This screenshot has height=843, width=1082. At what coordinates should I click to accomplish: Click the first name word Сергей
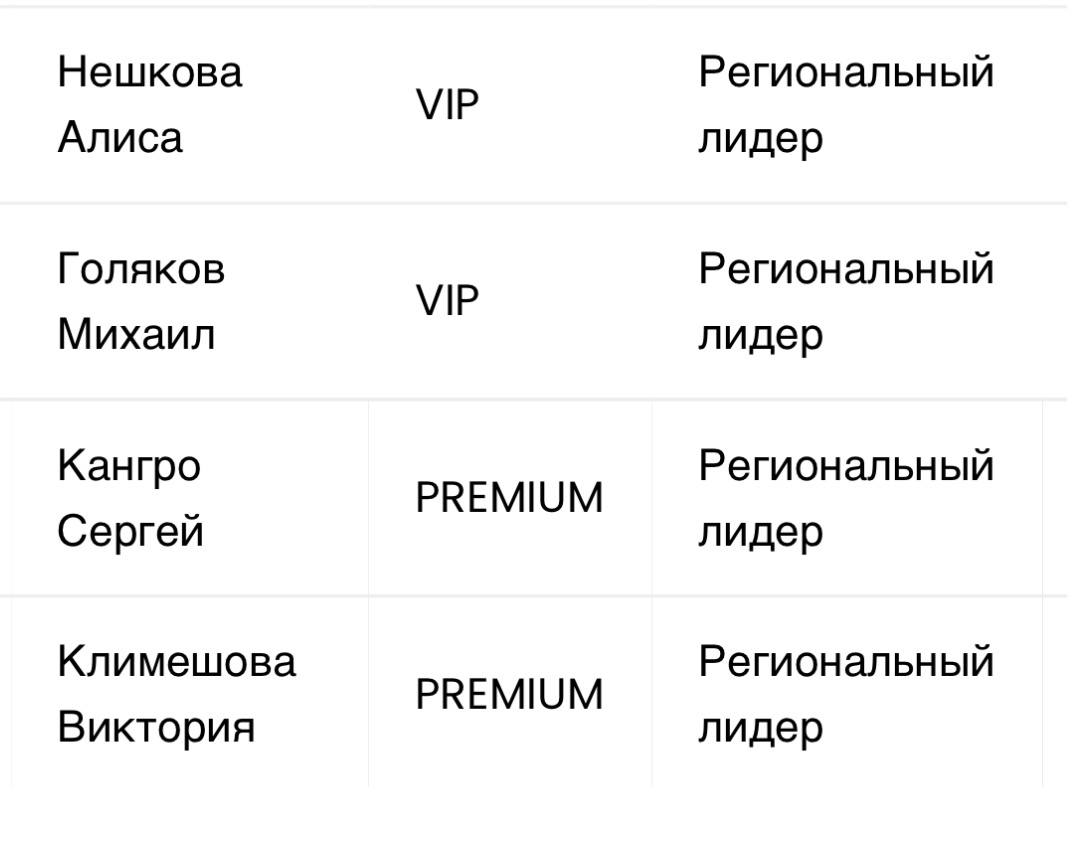click(x=130, y=530)
